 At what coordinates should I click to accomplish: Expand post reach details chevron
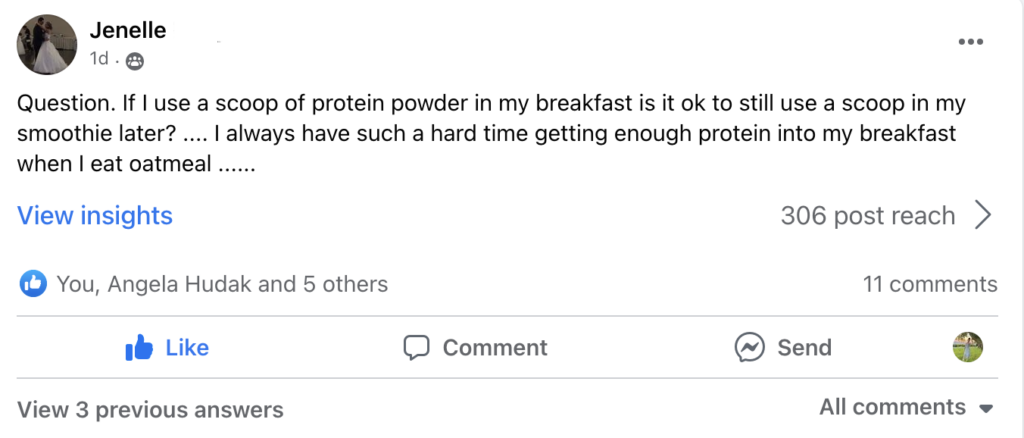[x=983, y=215]
